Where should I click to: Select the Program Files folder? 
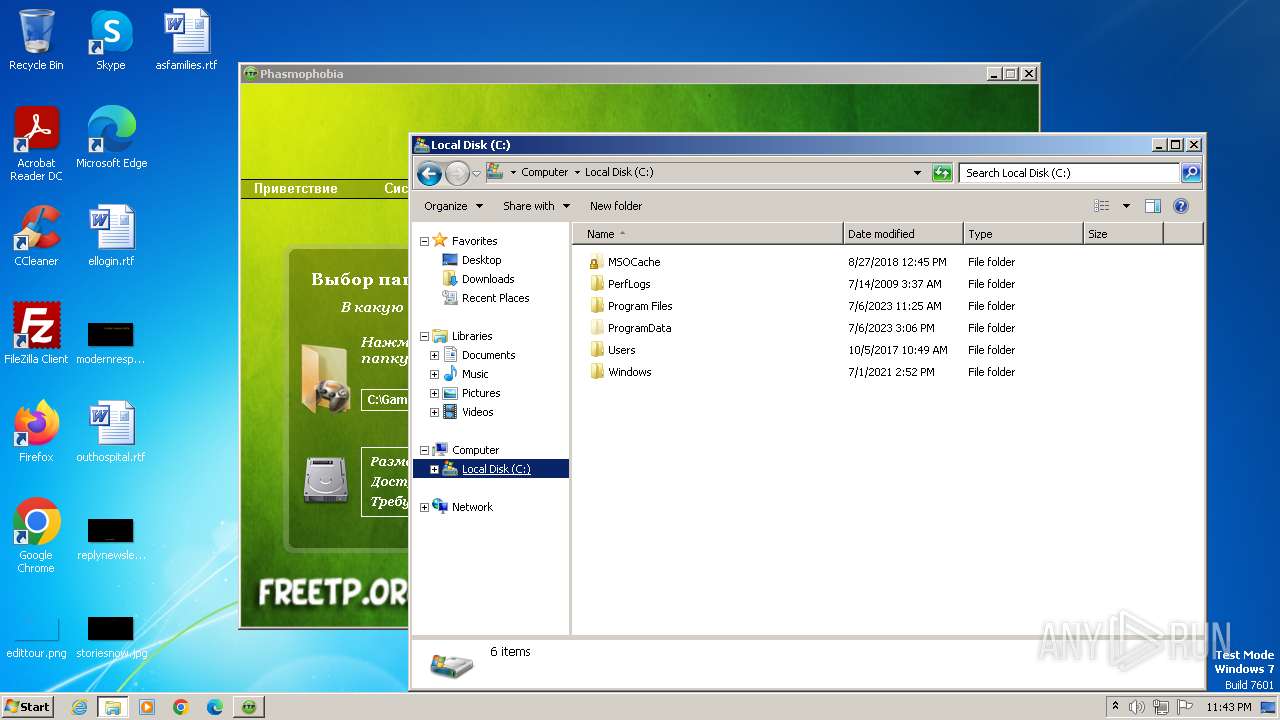coord(640,306)
